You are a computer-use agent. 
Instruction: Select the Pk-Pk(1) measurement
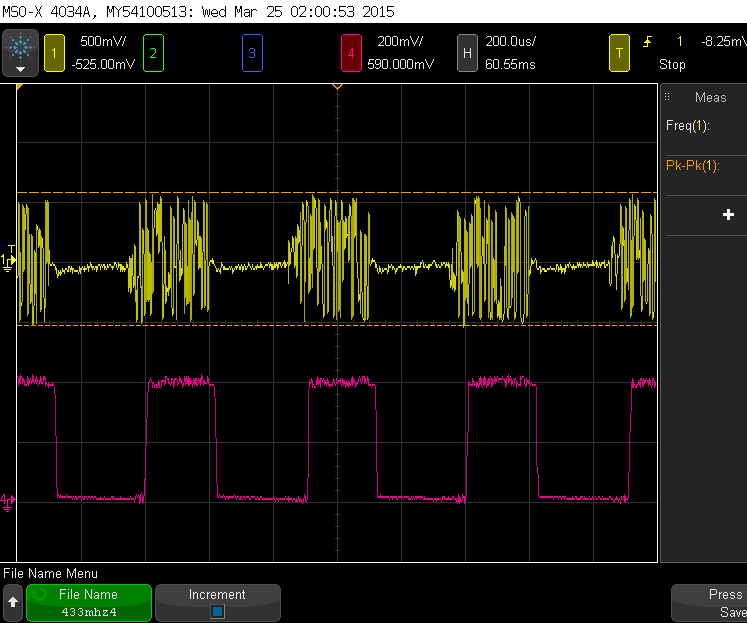point(693,166)
